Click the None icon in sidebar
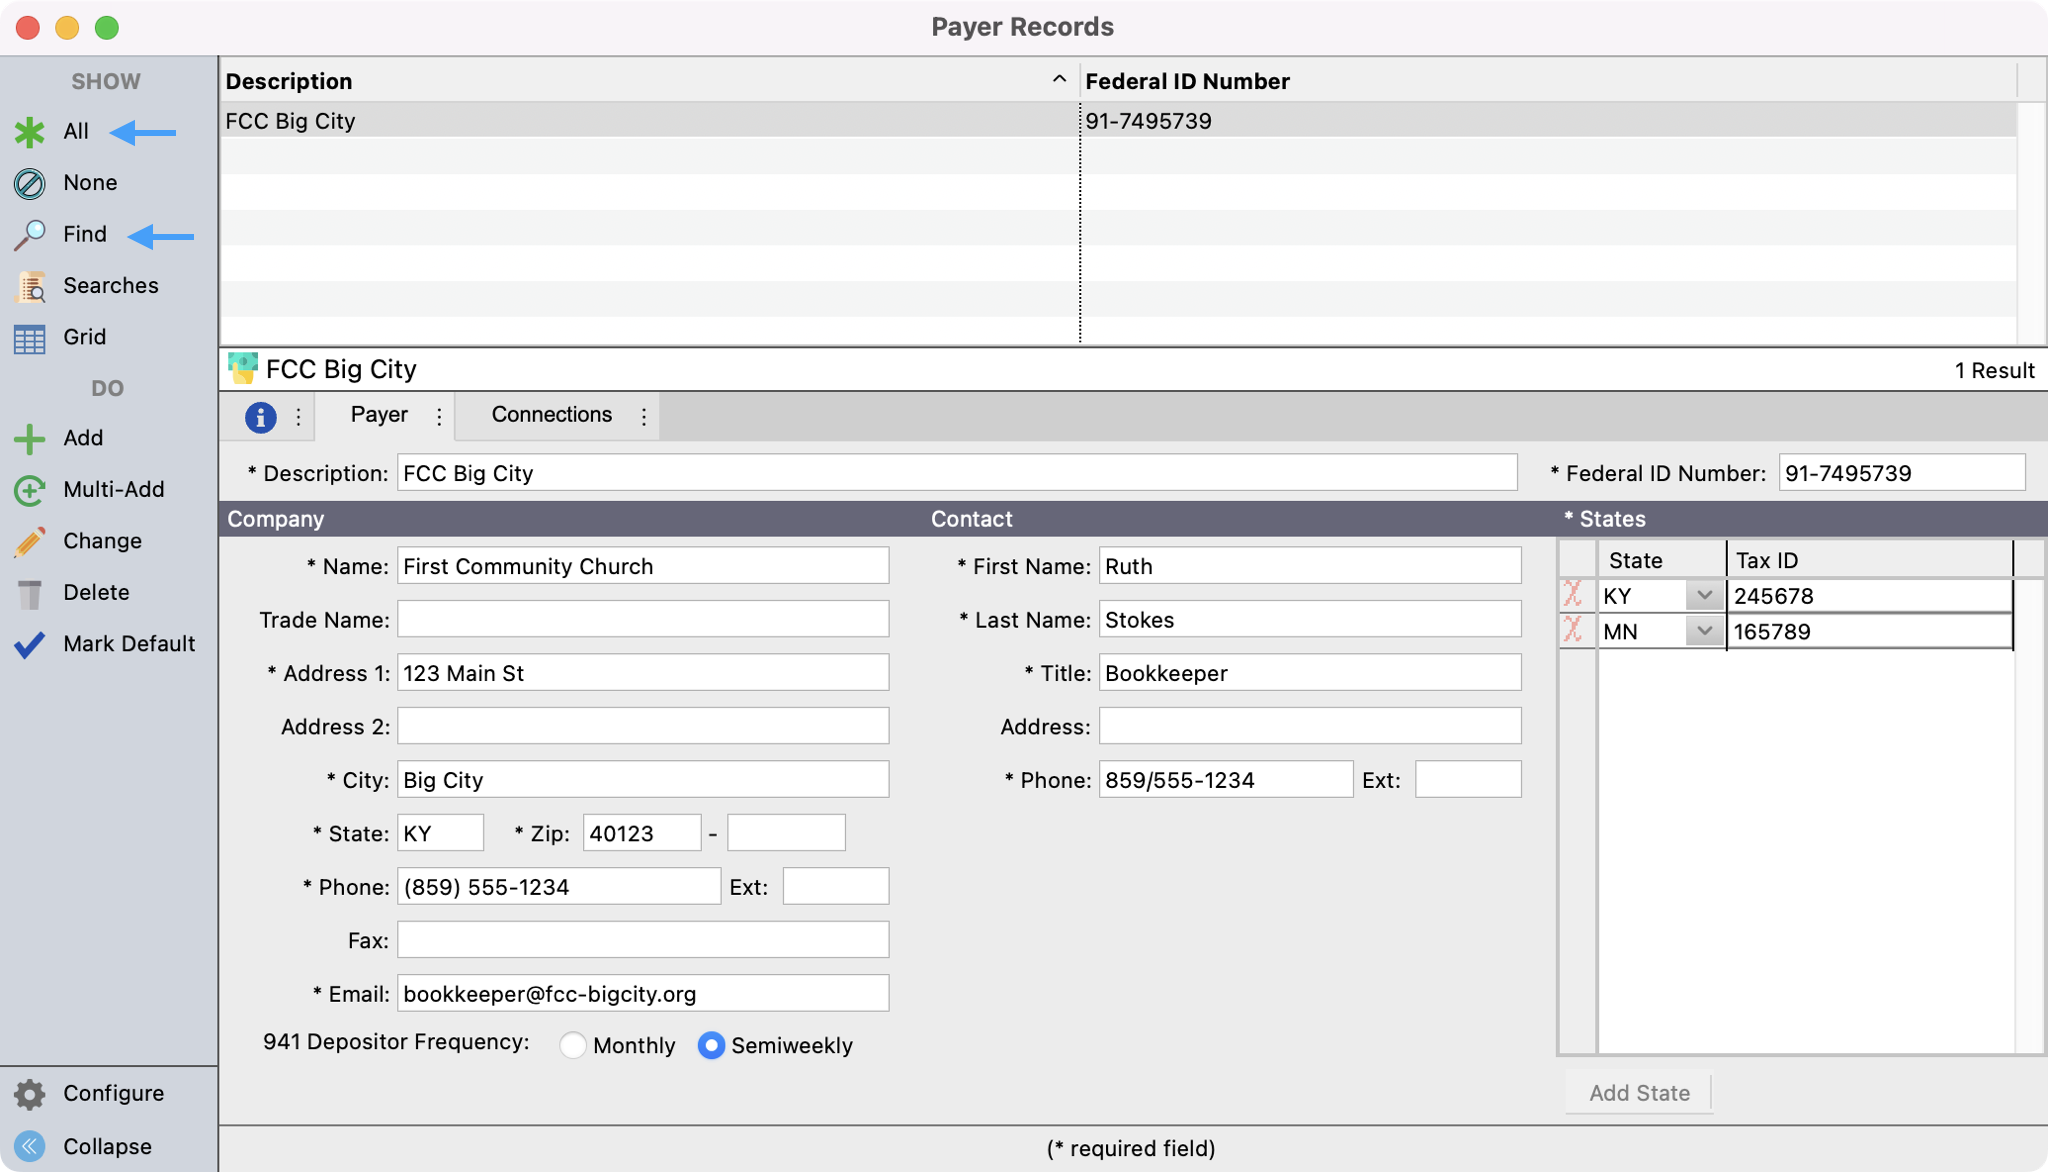Screen dimensions: 2048x1172 [x=30, y=183]
